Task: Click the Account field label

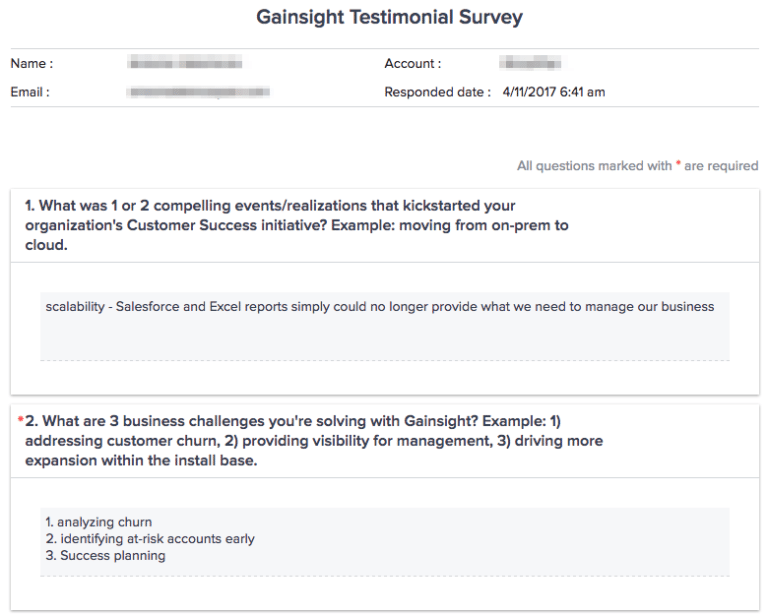Action: 412,64
